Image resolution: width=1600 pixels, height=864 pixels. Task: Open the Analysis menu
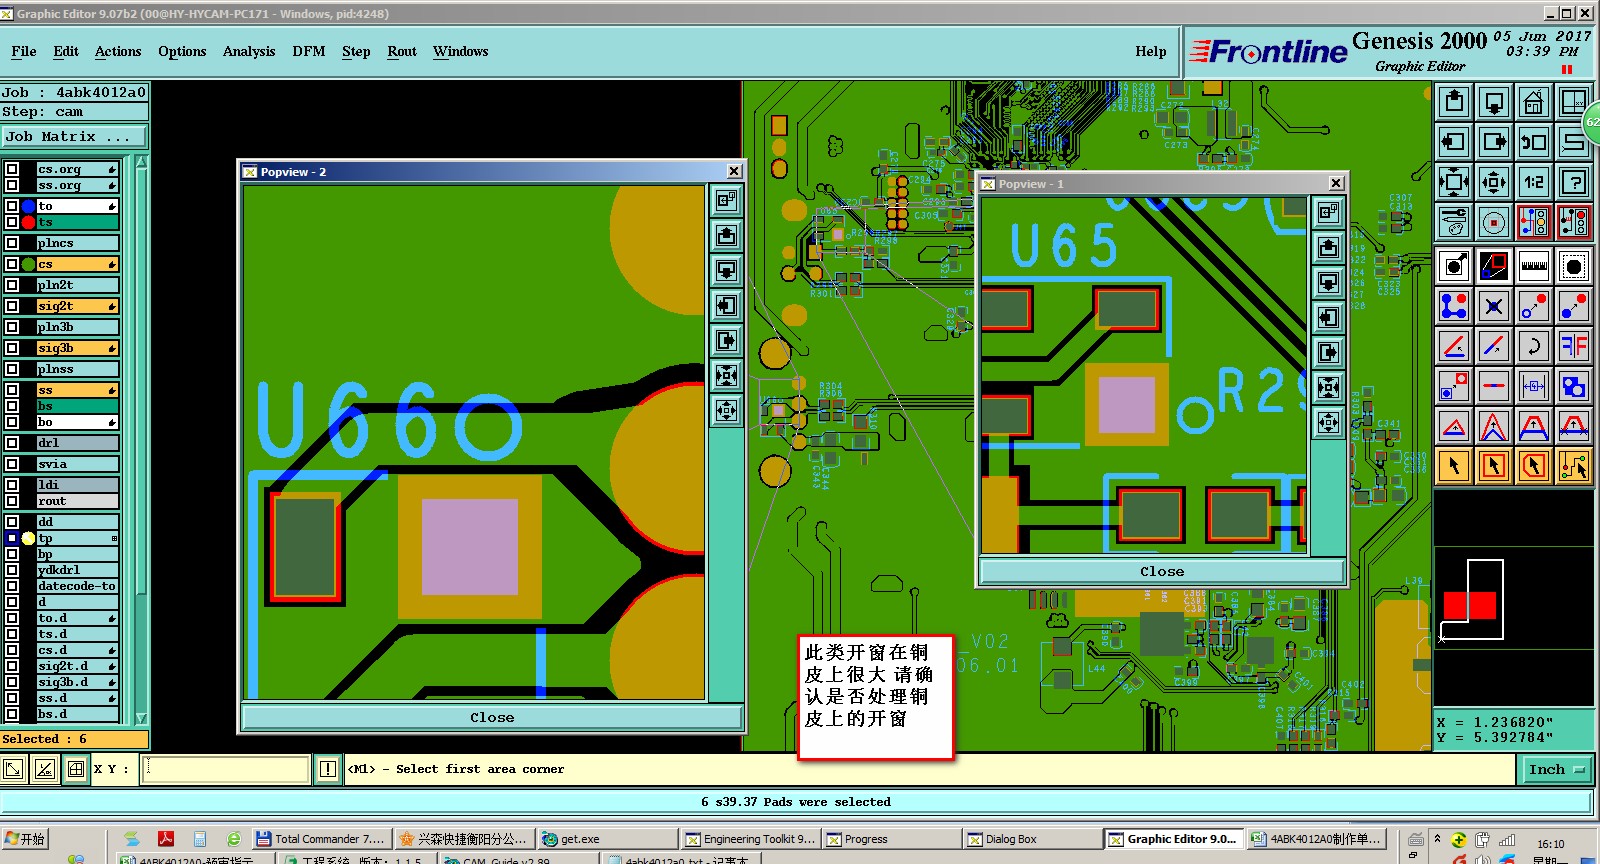click(x=249, y=52)
